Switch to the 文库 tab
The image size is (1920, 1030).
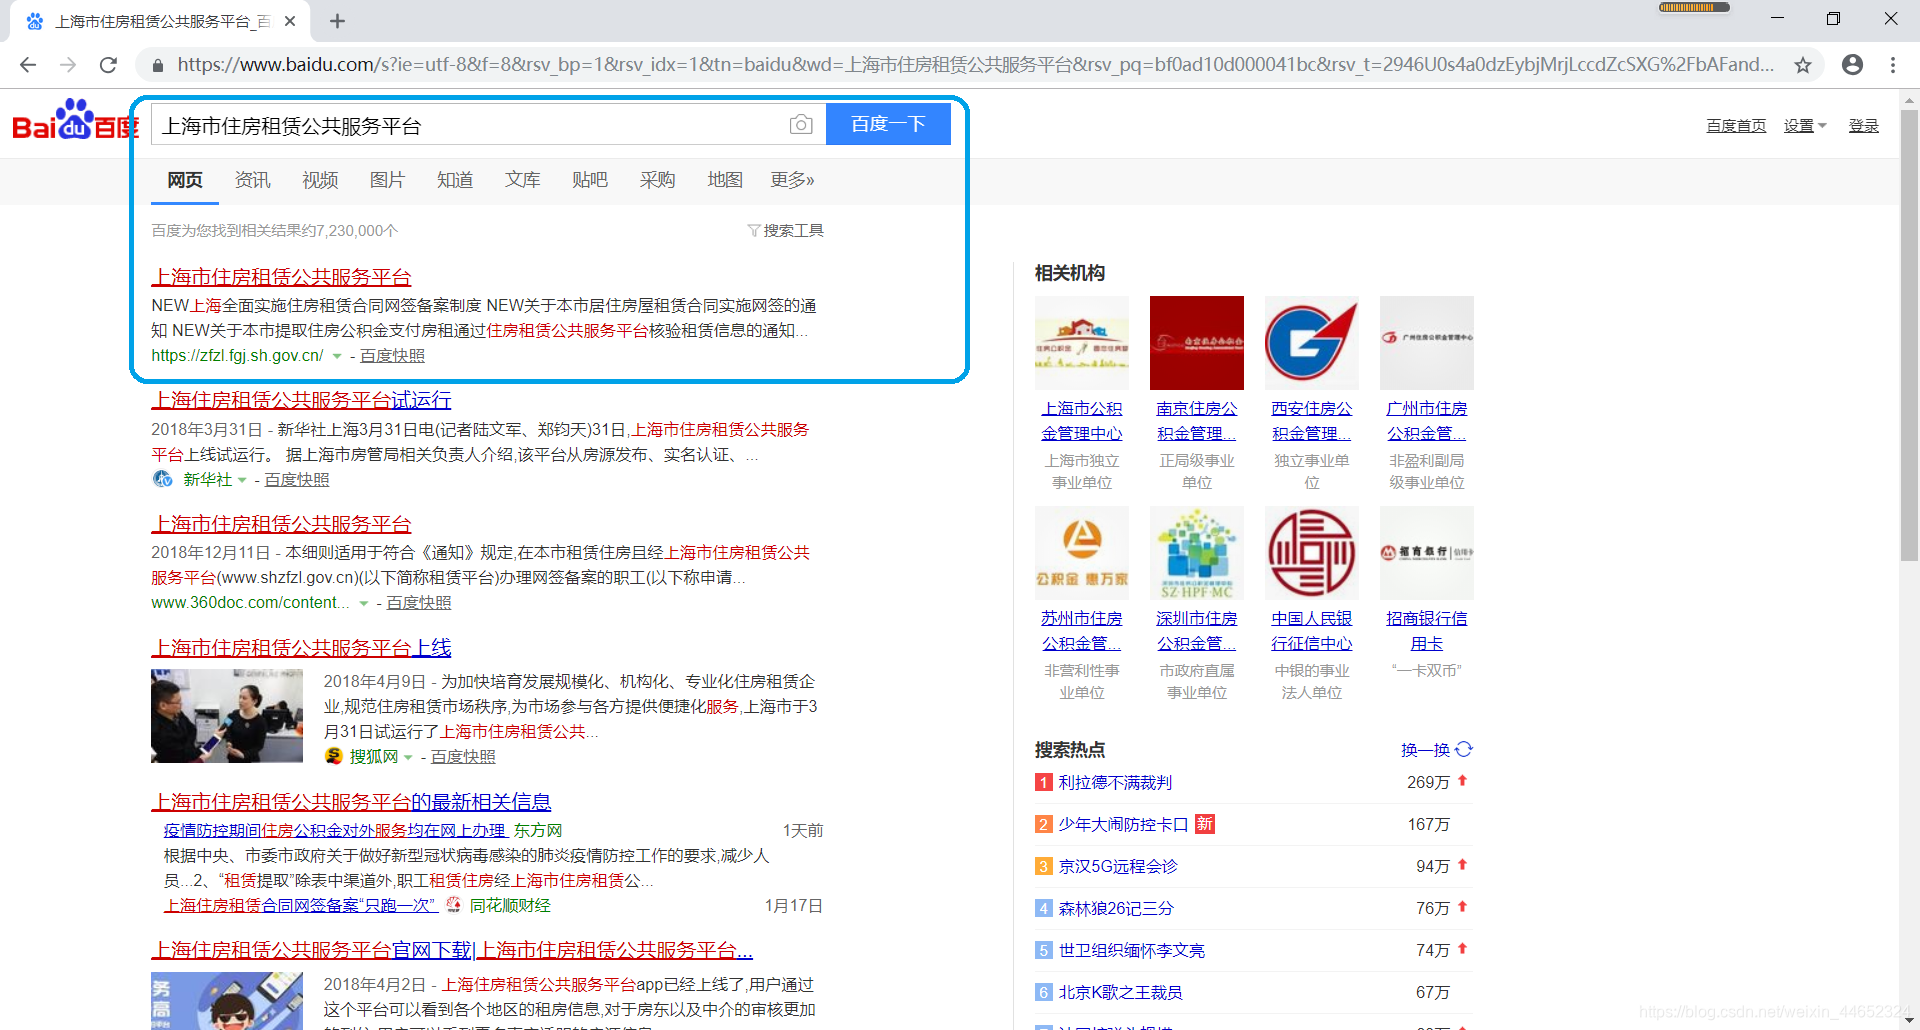pos(522,180)
